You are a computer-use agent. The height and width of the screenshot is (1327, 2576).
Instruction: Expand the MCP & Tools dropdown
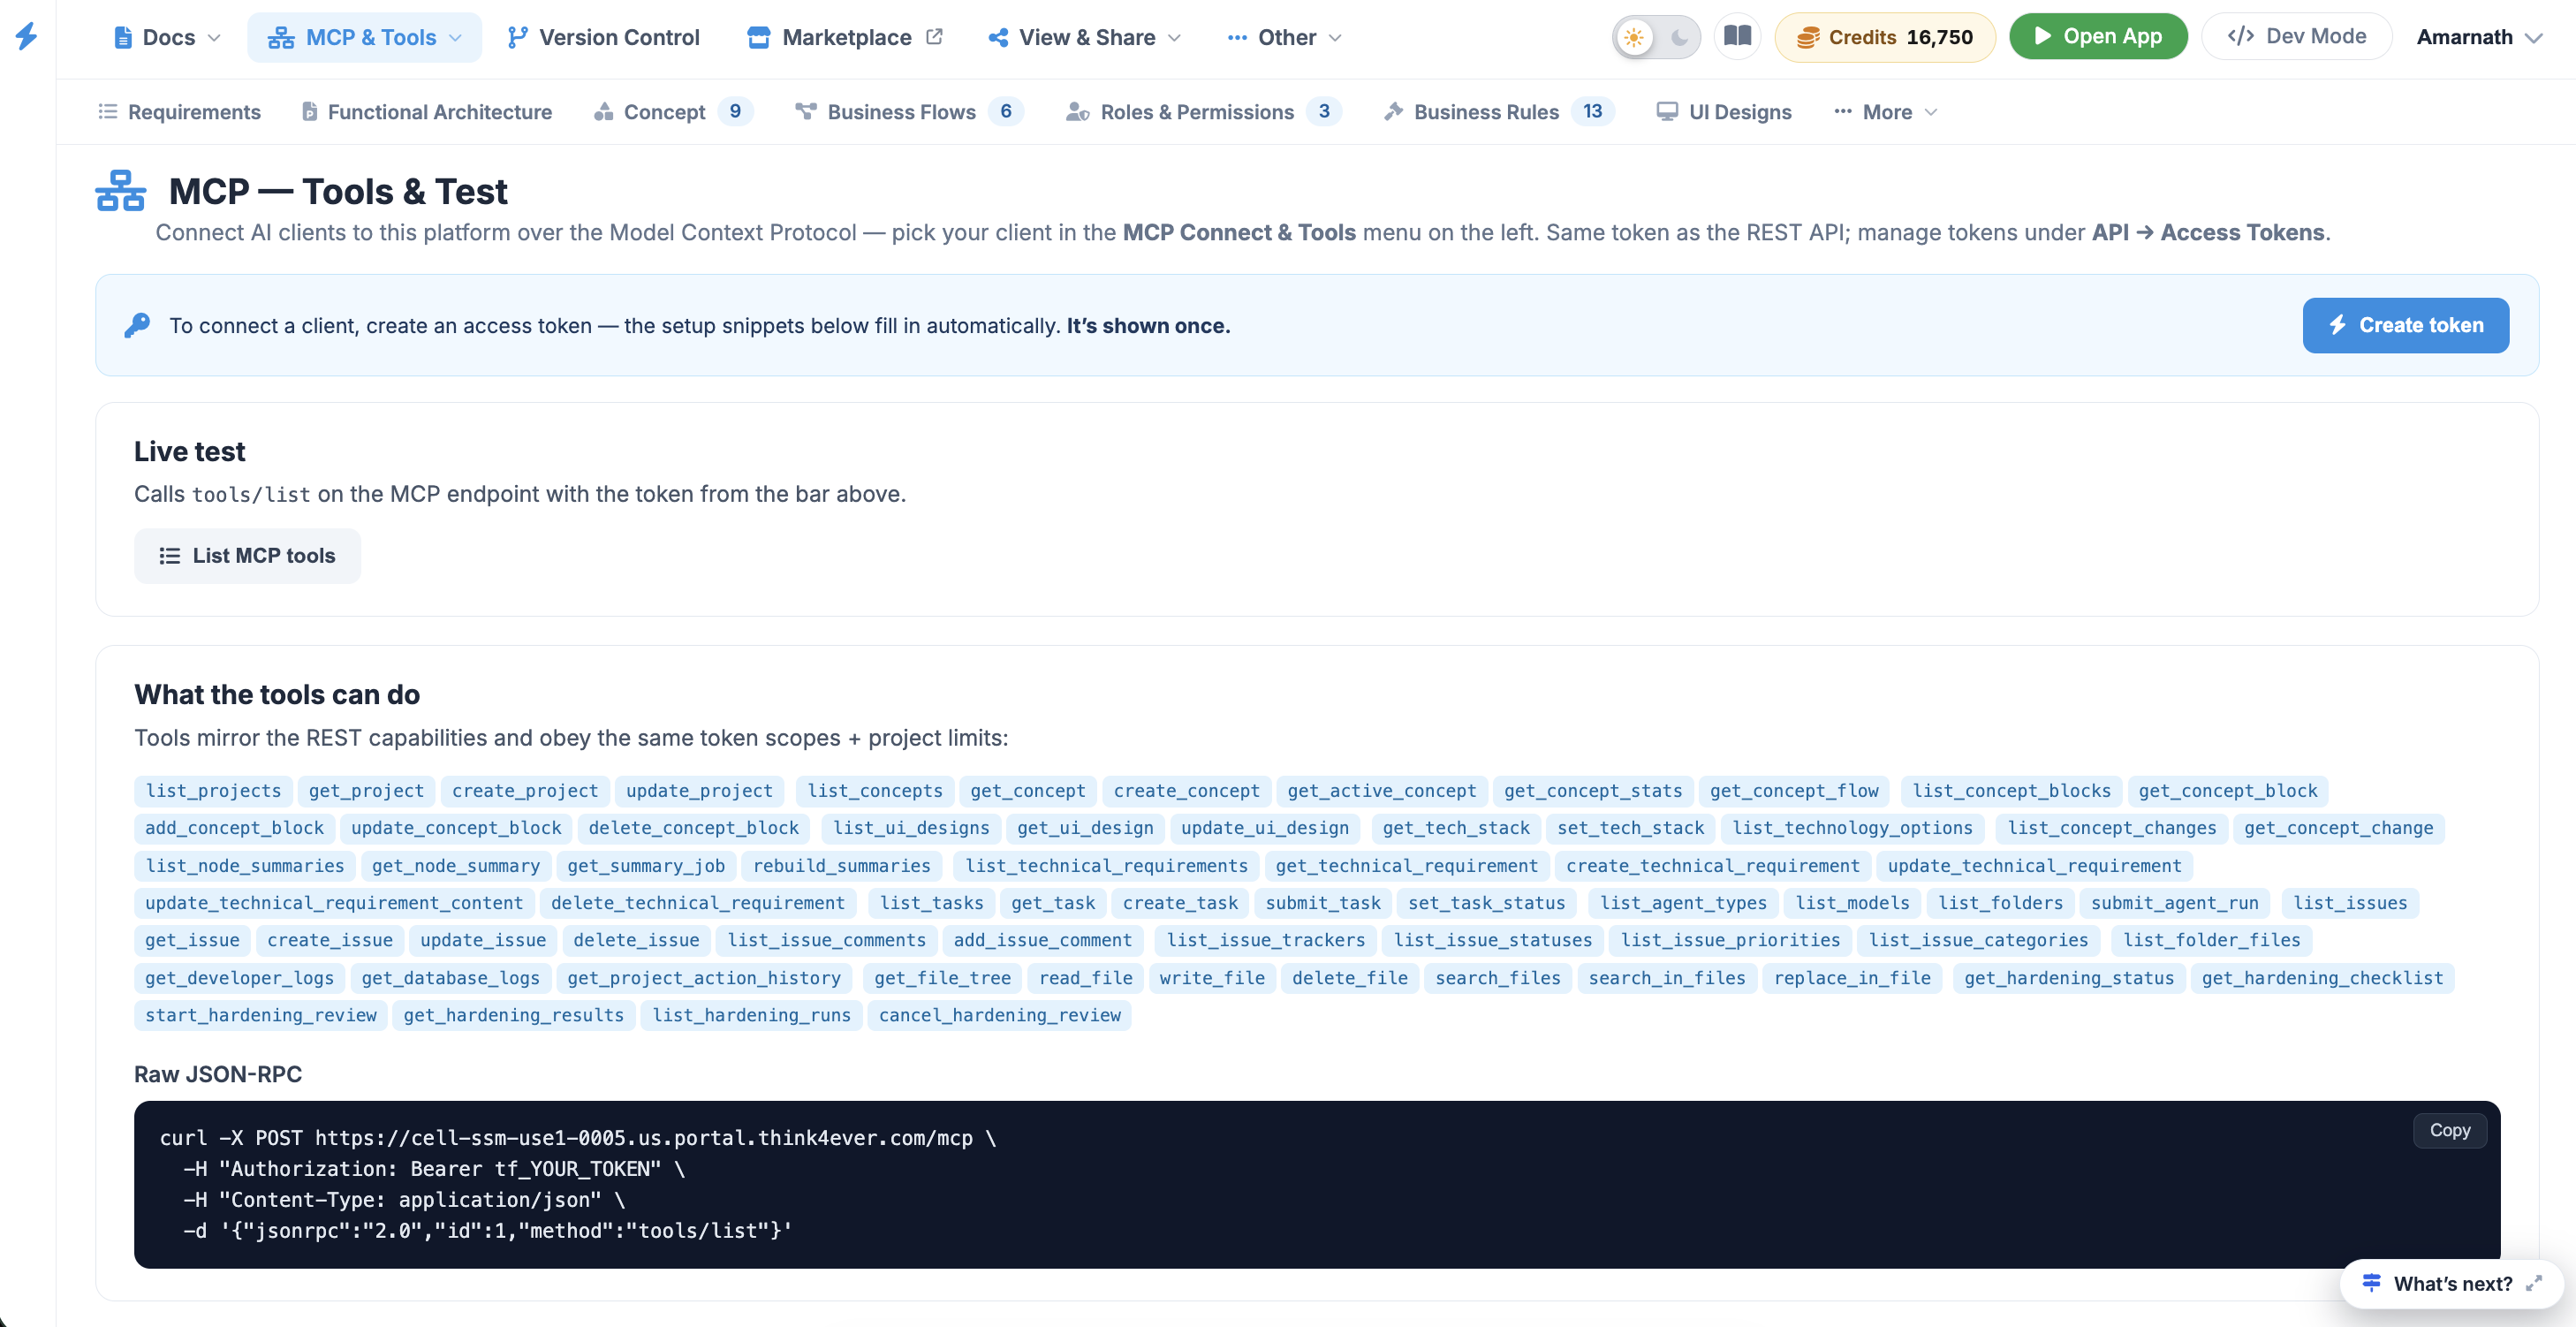coord(364,38)
